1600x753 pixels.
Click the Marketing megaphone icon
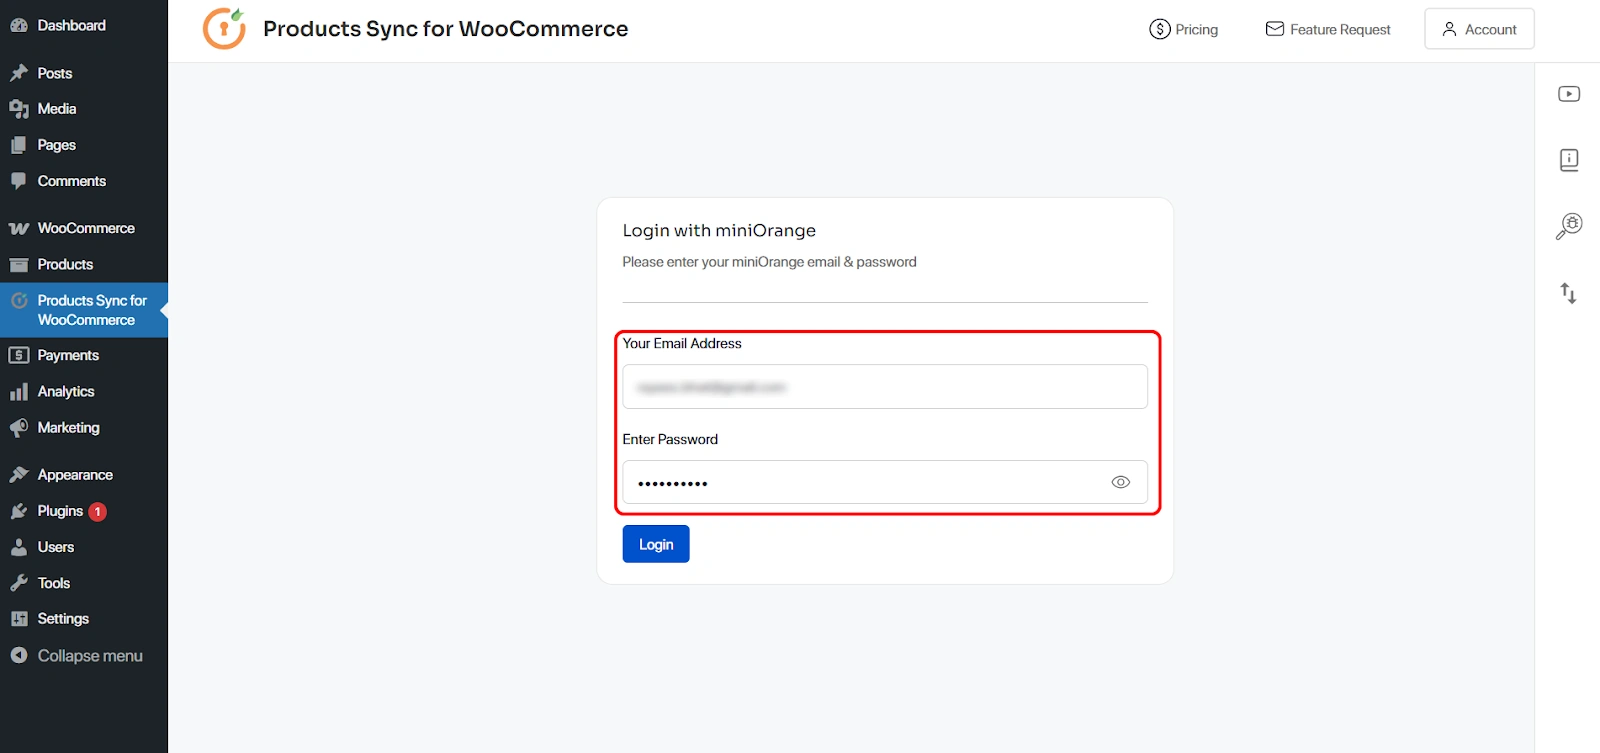coord(19,427)
